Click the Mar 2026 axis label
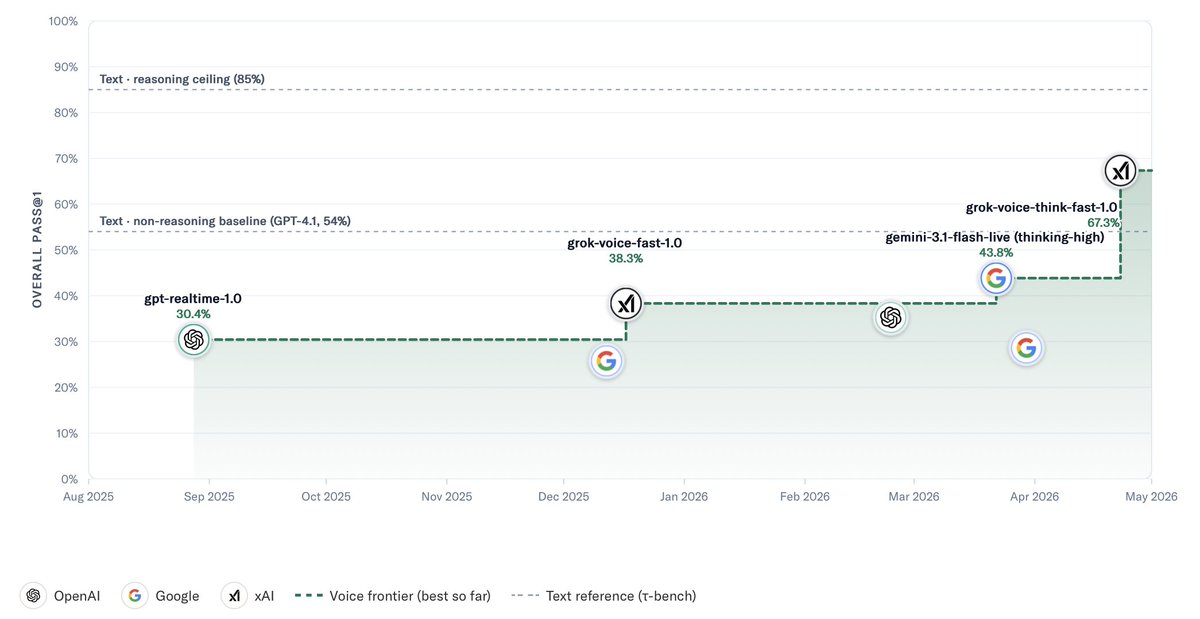 [x=912, y=496]
